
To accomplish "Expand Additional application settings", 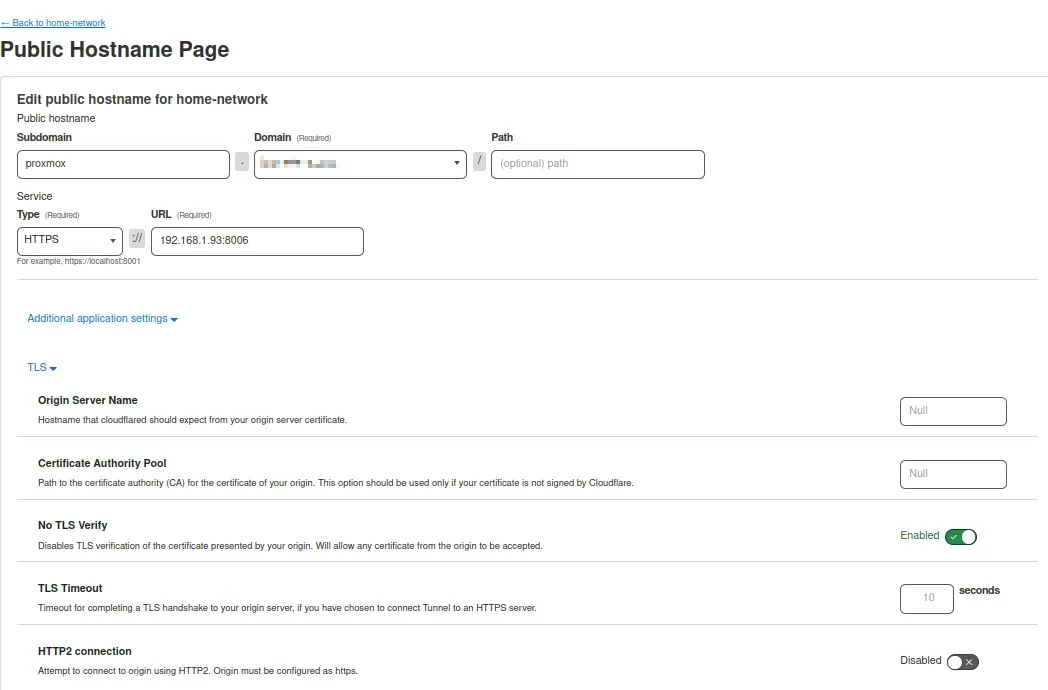I will [102, 319].
